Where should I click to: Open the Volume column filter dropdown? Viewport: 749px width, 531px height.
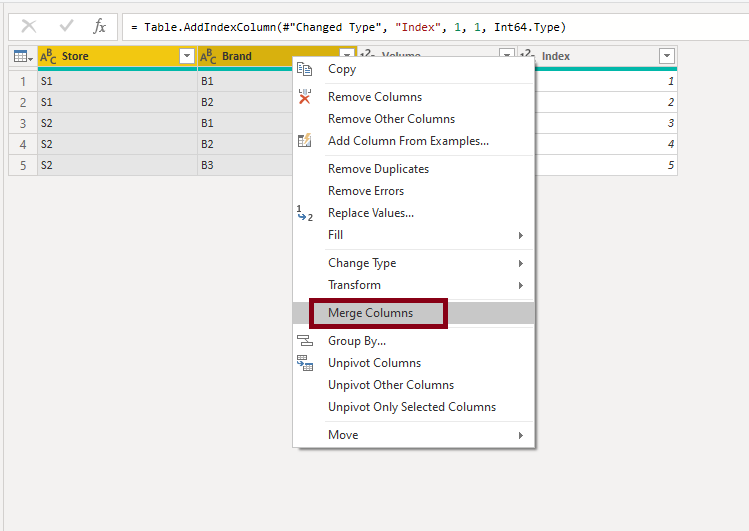(507, 53)
